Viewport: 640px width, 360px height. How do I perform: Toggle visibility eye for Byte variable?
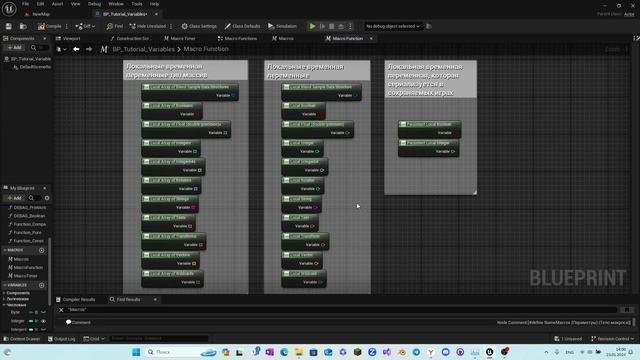[43, 312]
